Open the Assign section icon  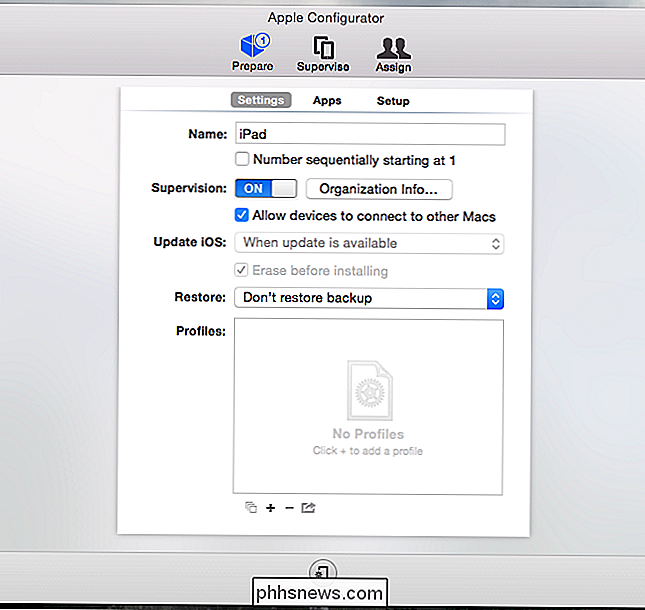[x=393, y=55]
